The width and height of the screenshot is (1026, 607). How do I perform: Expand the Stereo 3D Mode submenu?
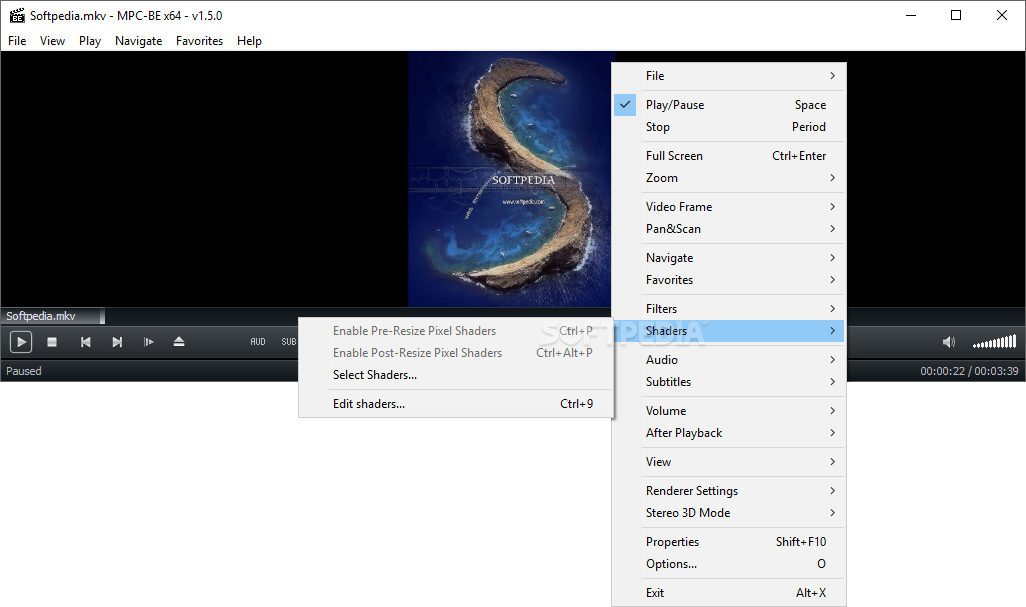coord(728,513)
